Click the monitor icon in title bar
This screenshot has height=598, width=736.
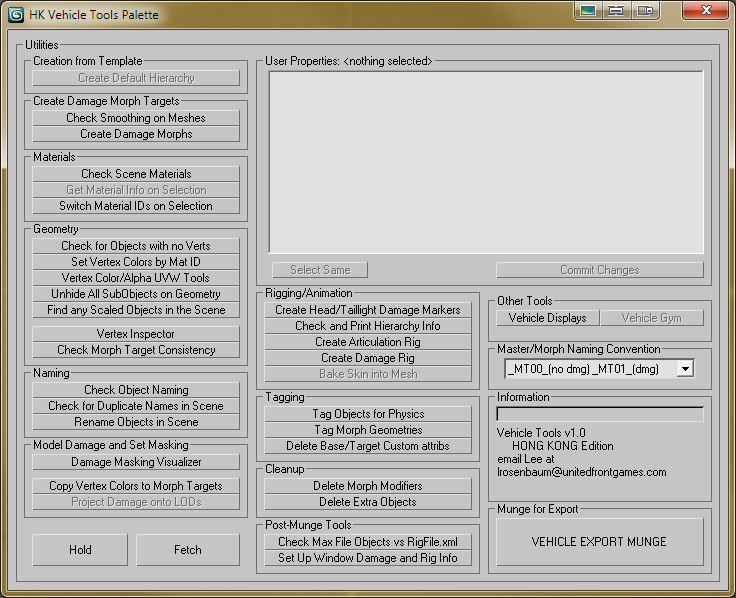coord(588,10)
